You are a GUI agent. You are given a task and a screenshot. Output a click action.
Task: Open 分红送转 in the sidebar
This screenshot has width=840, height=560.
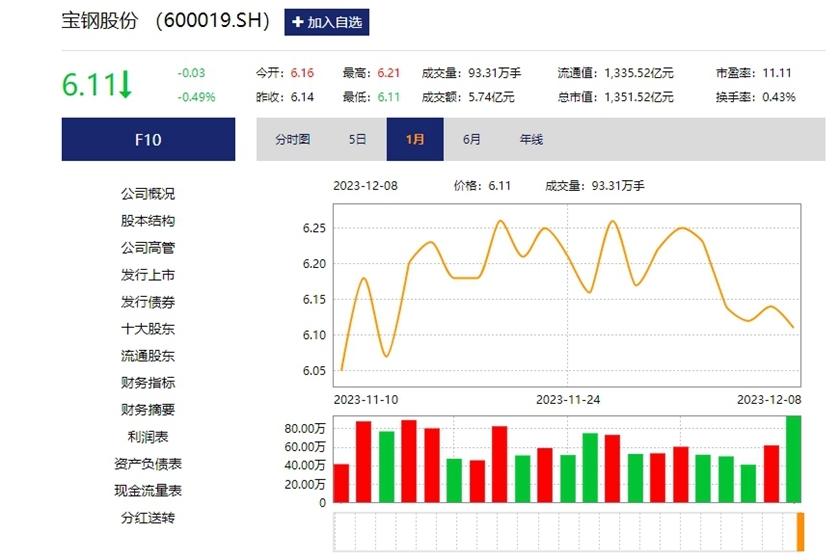148,518
